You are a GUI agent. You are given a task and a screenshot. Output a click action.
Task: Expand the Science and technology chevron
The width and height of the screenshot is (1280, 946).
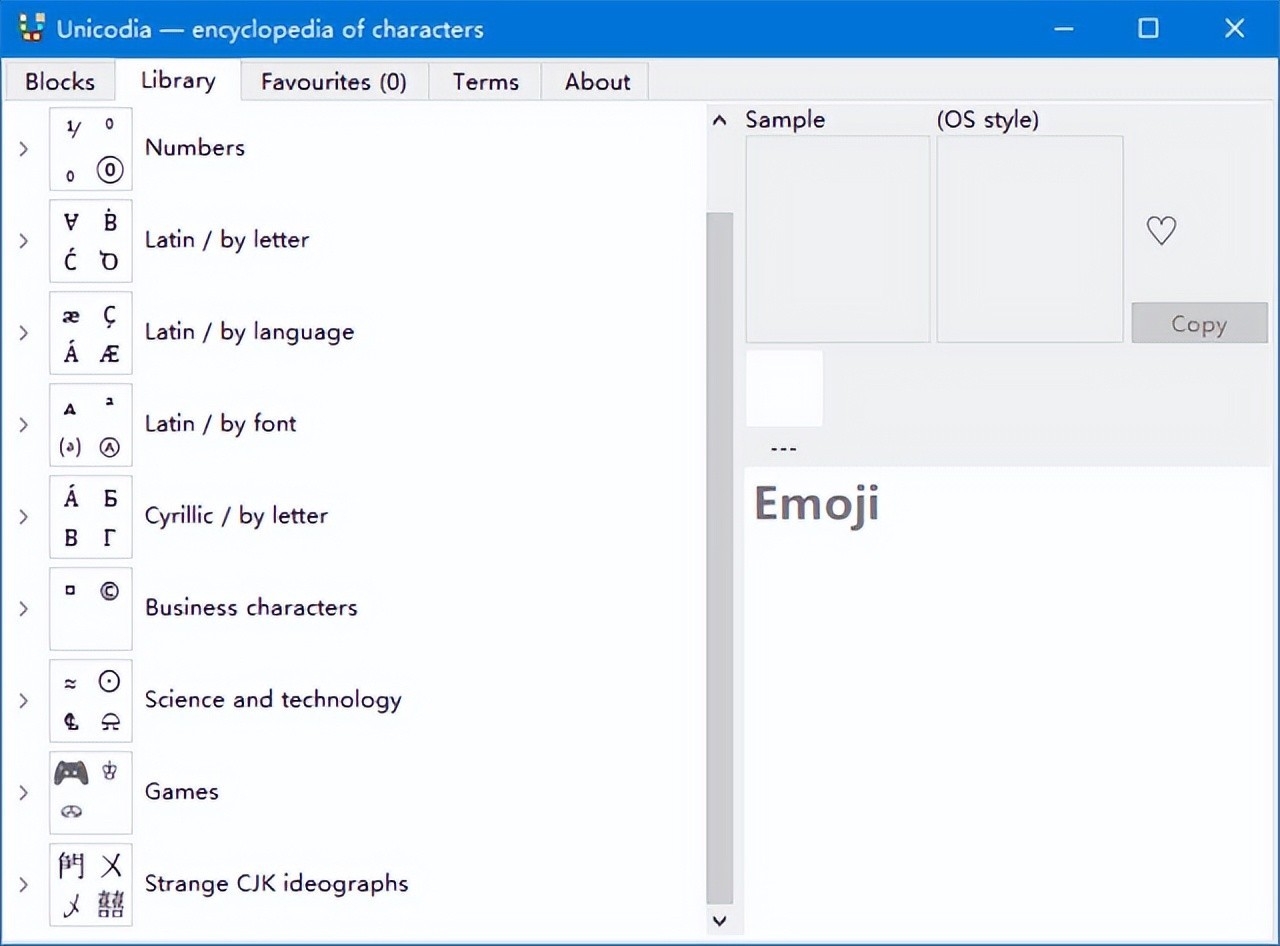click(x=24, y=701)
